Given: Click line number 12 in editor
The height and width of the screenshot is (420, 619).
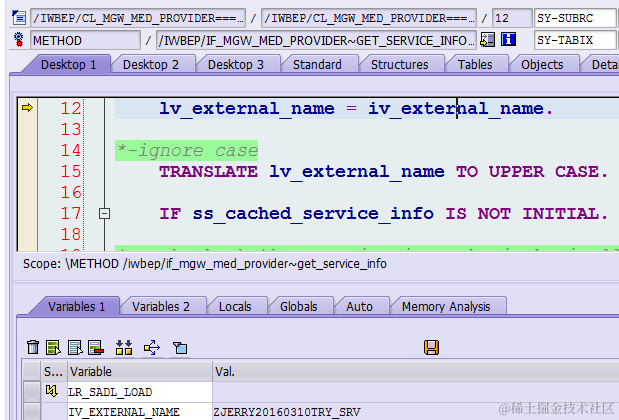Looking at the screenshot, I should point(71,108).
